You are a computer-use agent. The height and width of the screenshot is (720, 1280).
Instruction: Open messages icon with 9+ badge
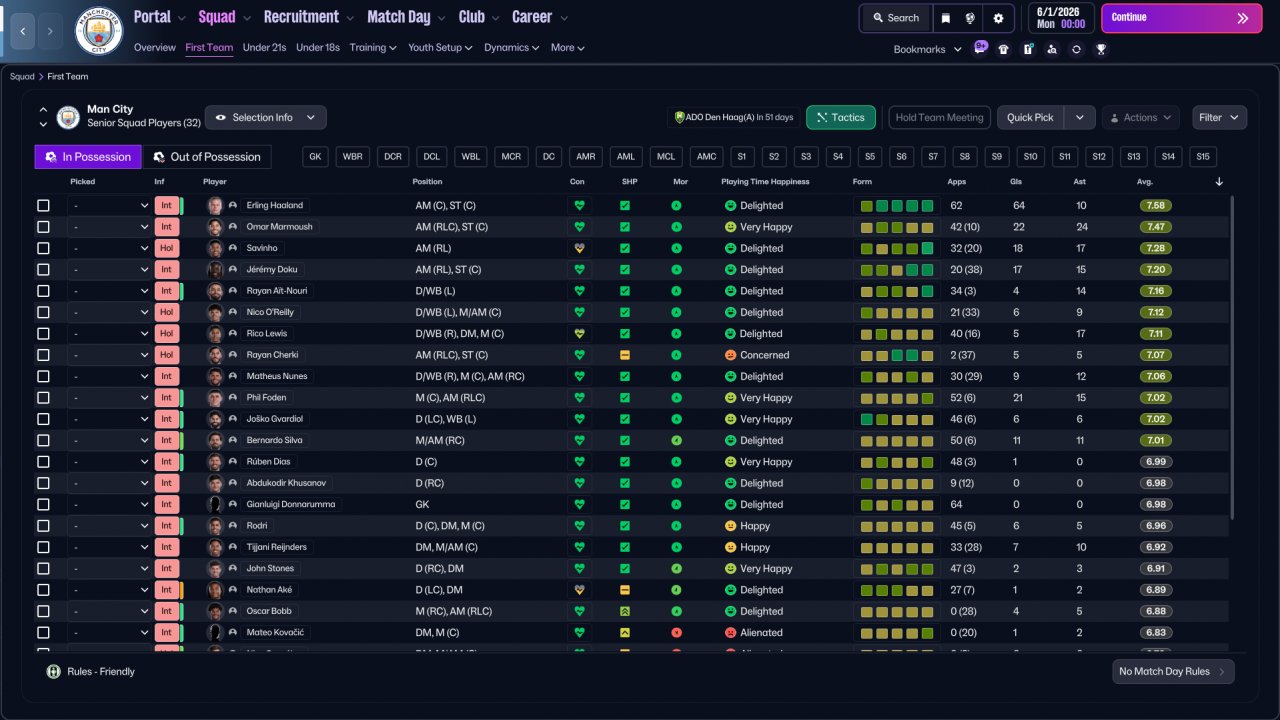(980, 48)
